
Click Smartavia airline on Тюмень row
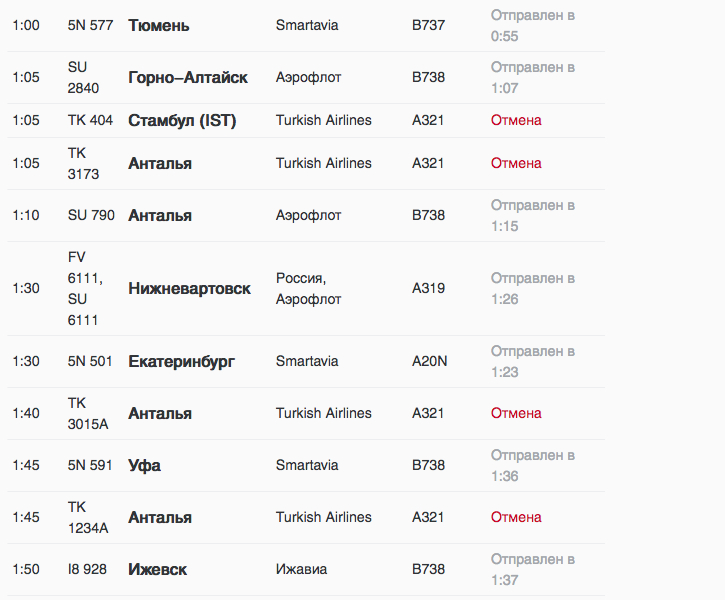tap(307, 25)
